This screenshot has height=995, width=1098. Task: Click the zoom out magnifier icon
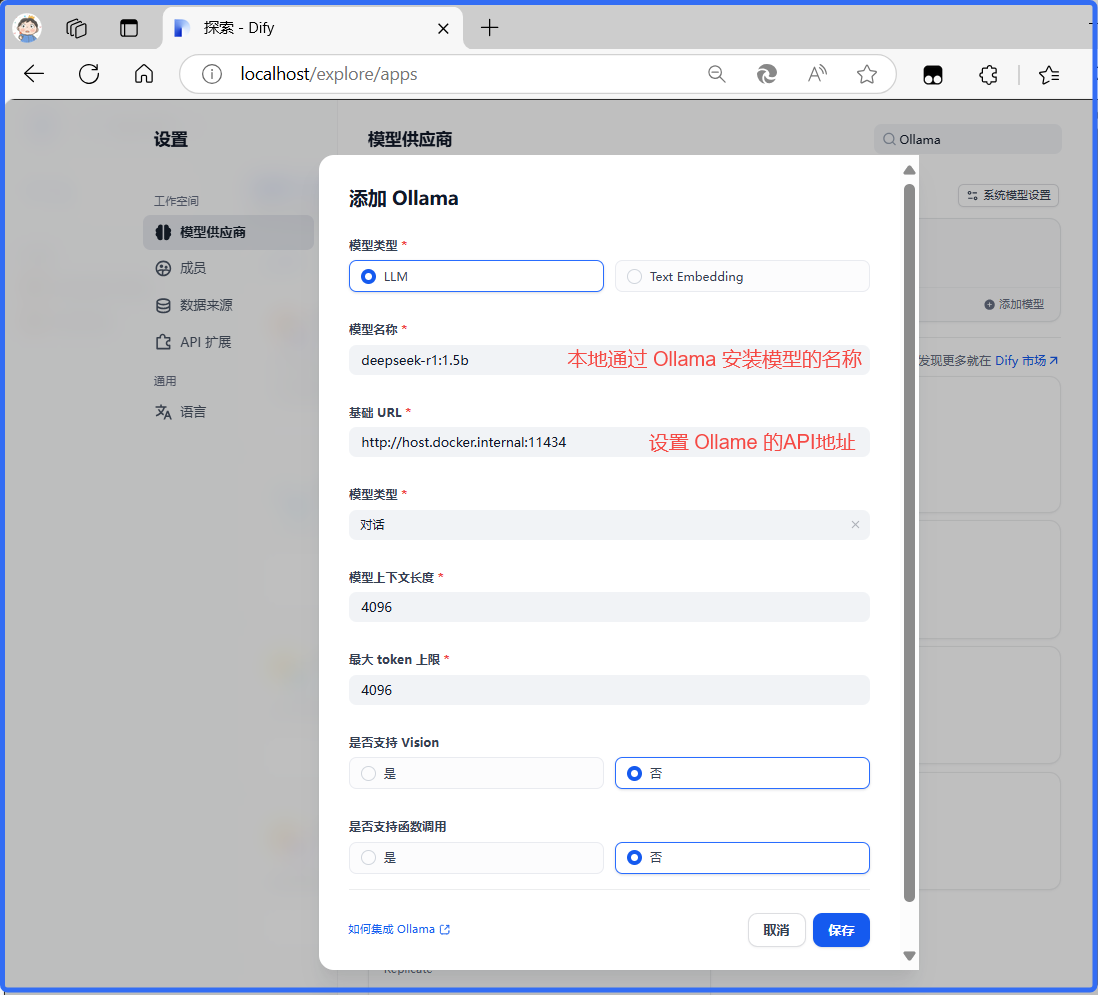point(716,74)
